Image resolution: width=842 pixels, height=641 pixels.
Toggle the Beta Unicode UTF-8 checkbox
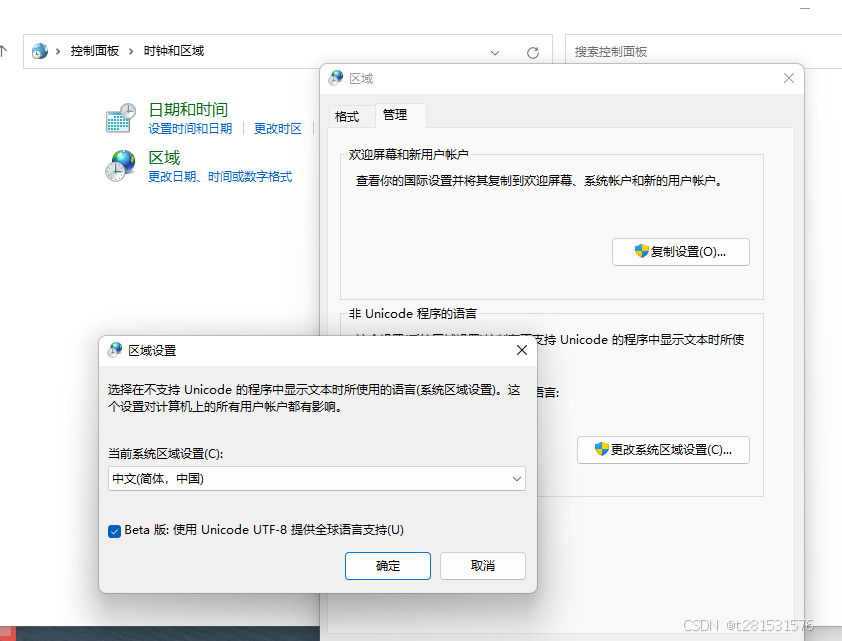(114, 530)
